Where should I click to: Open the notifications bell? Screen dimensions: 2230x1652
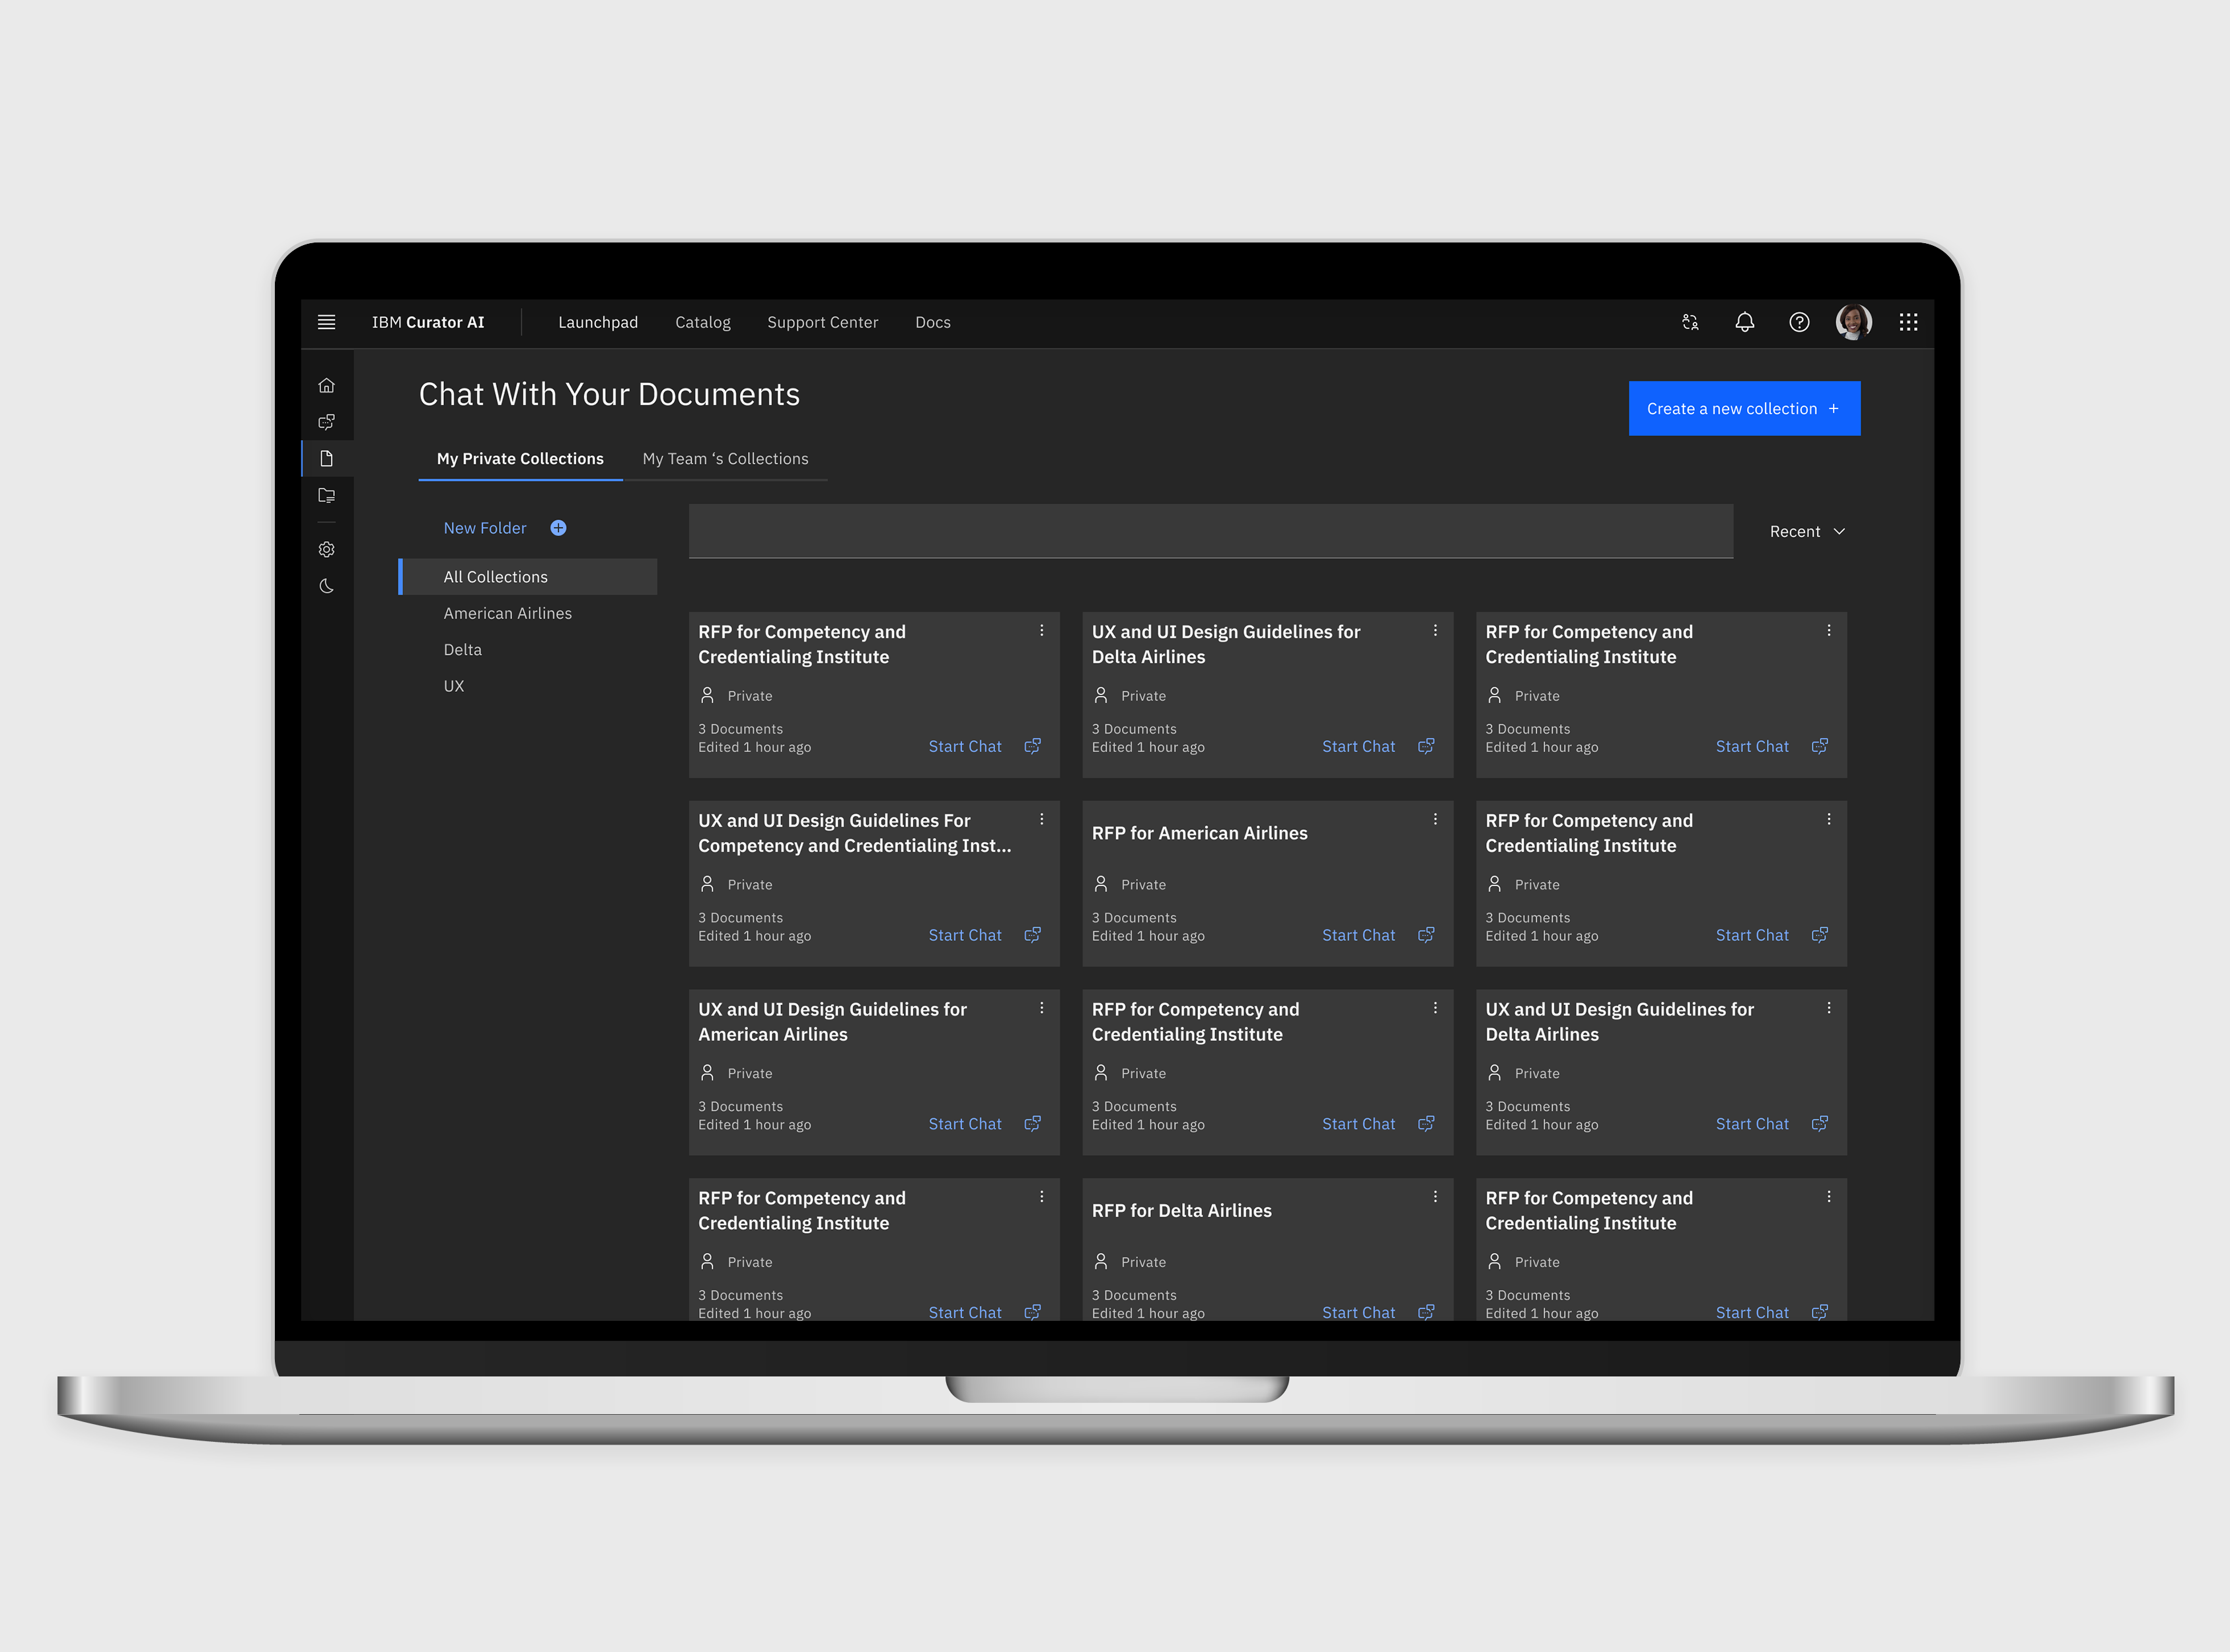coord(1745,322)
